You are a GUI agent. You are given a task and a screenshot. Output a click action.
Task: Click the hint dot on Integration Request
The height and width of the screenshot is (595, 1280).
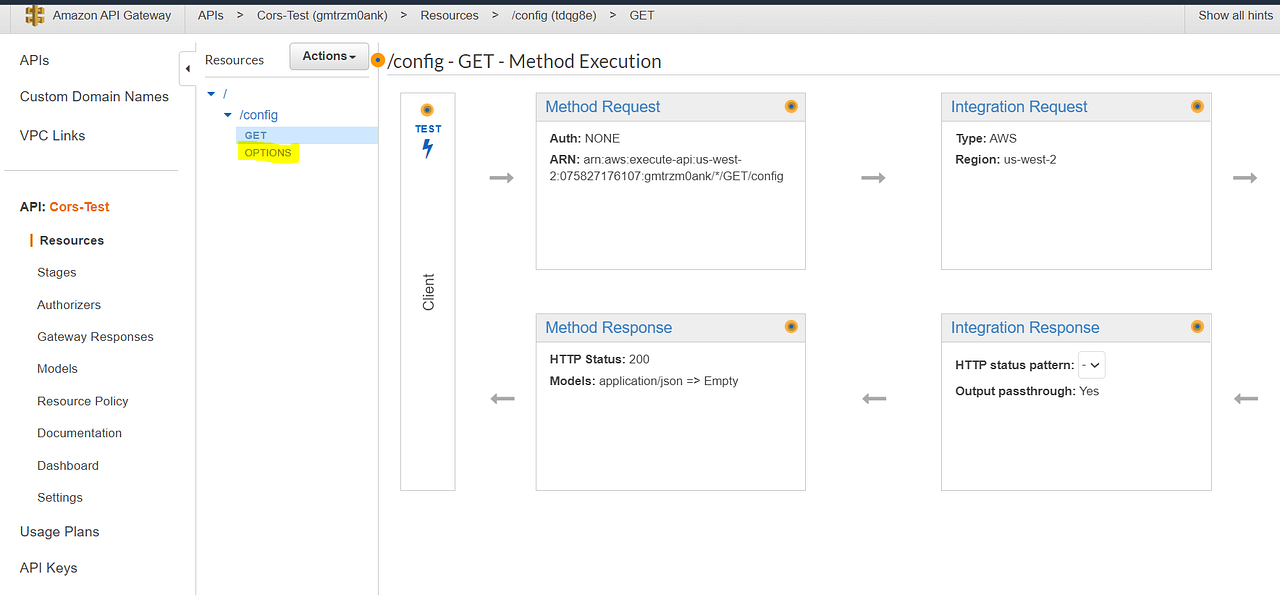tap(1197, 106)
